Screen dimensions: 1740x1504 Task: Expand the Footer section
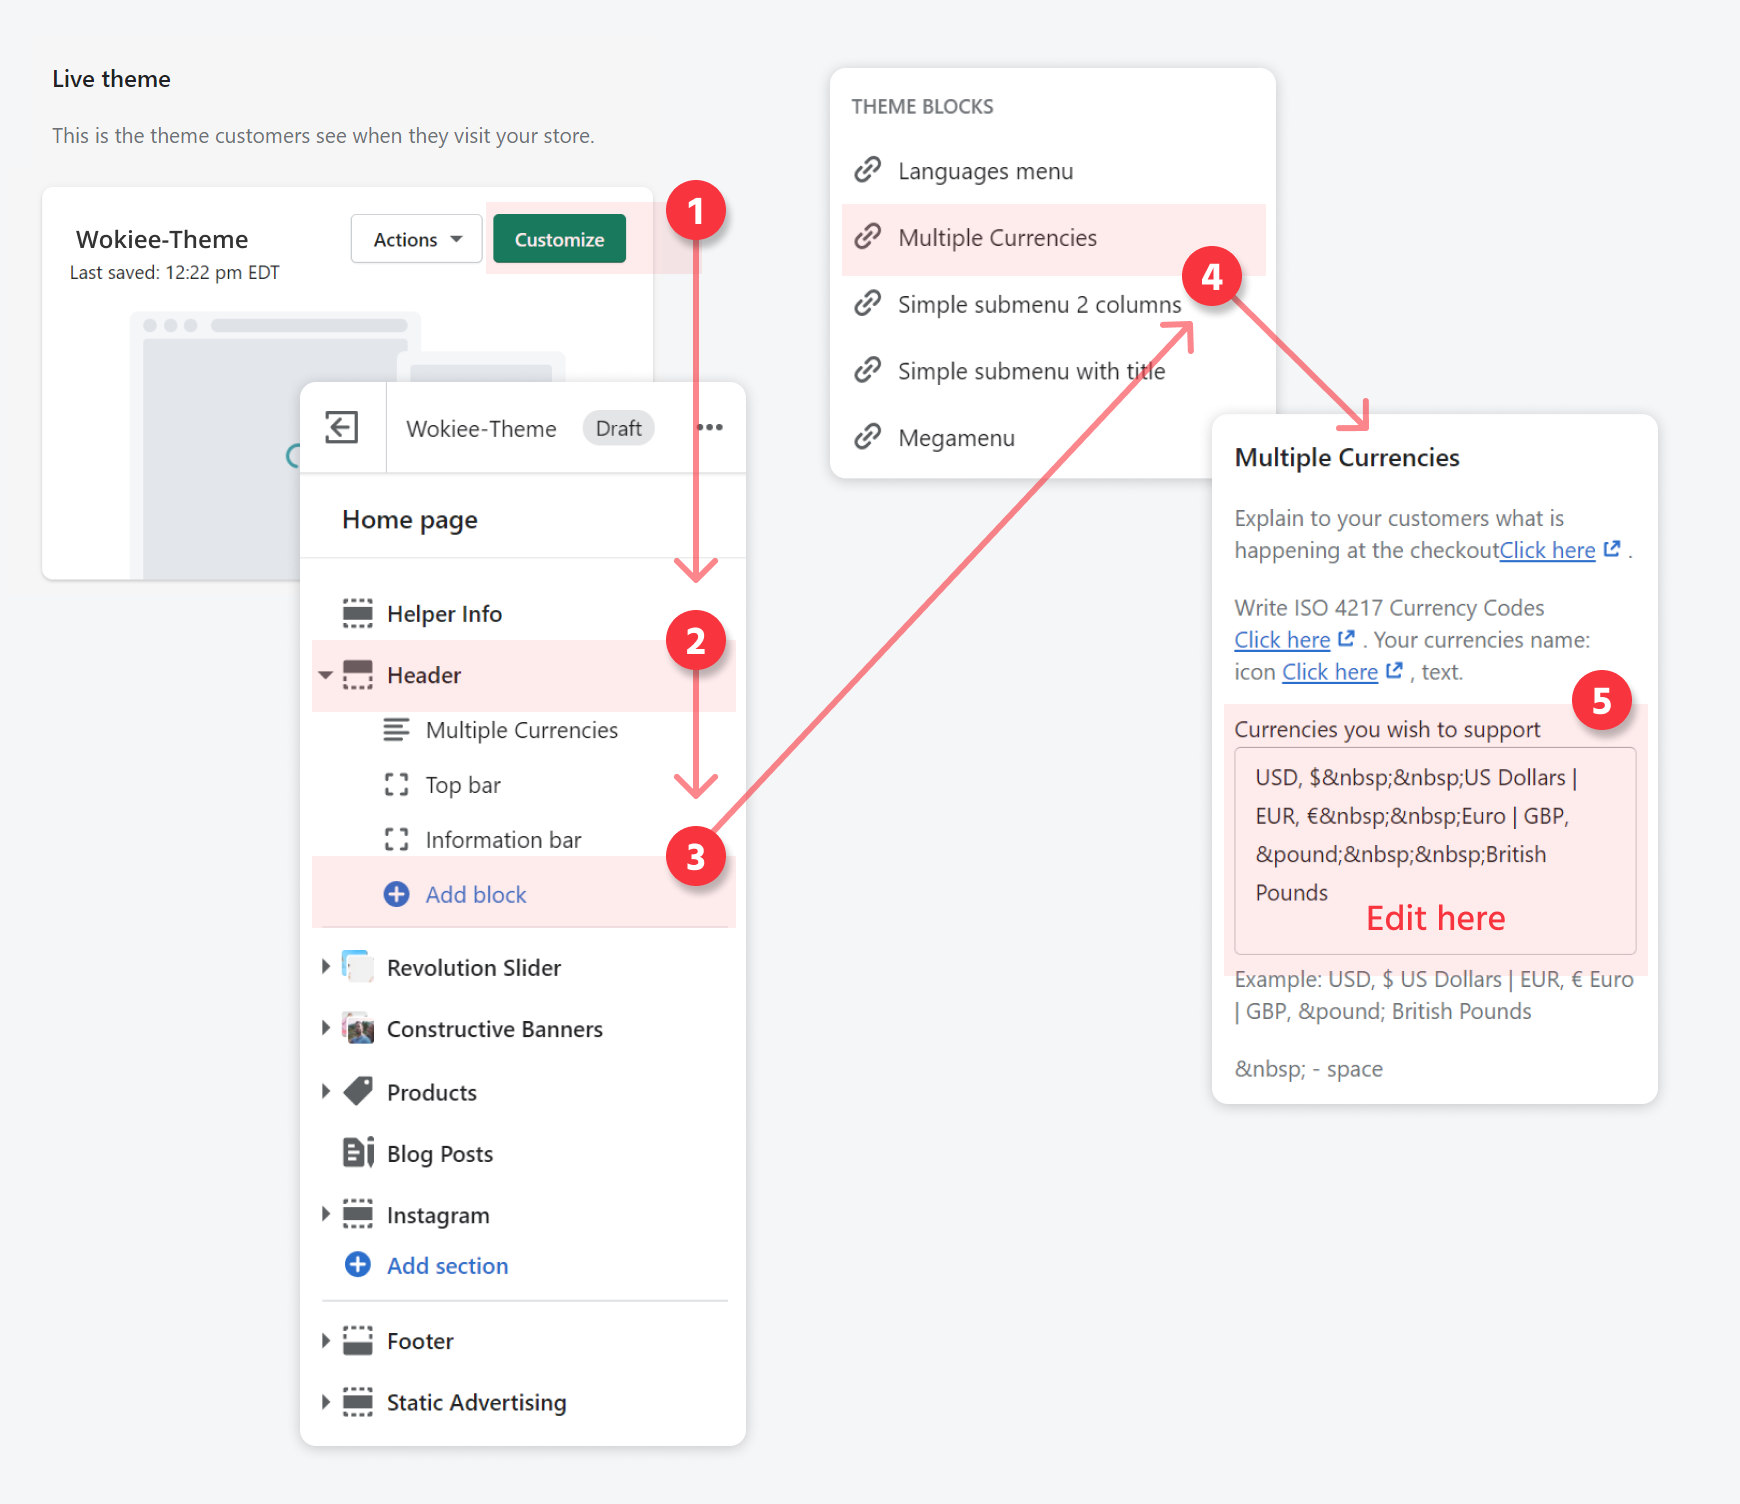pos(325,1341)
